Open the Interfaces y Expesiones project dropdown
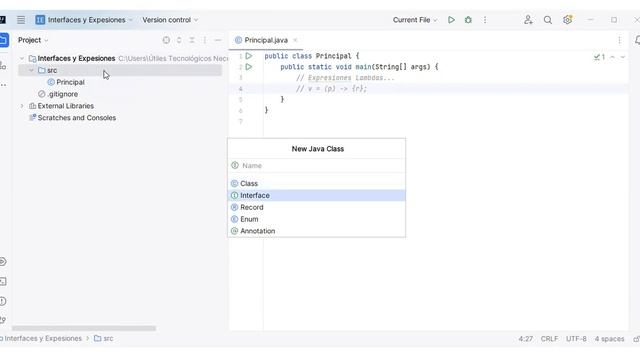The width and height of the screenshot is (640, 360). tap(84, 20)
